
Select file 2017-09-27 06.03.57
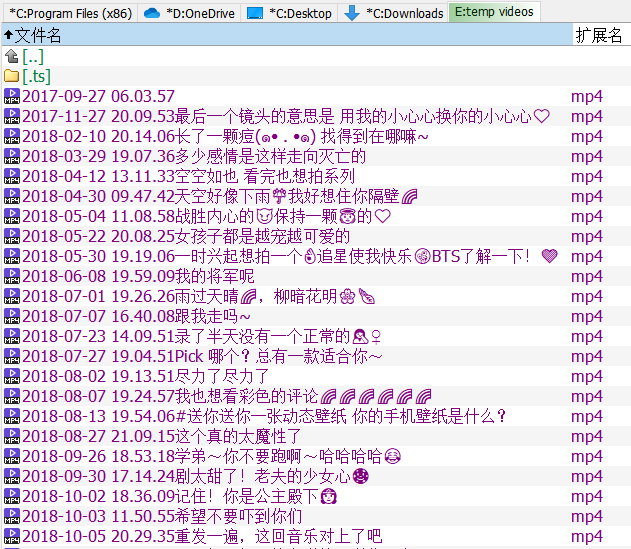point(98,97)
